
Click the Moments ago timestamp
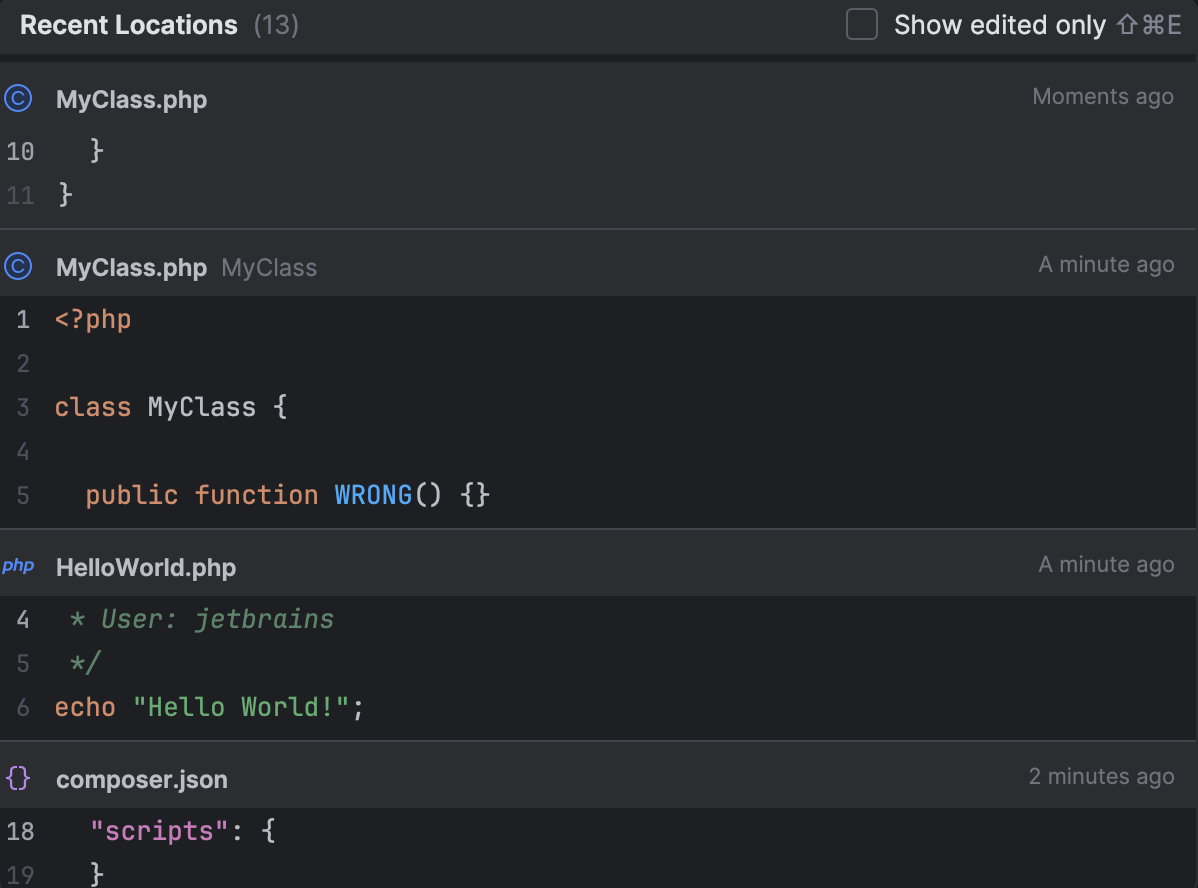[1102, 96]
